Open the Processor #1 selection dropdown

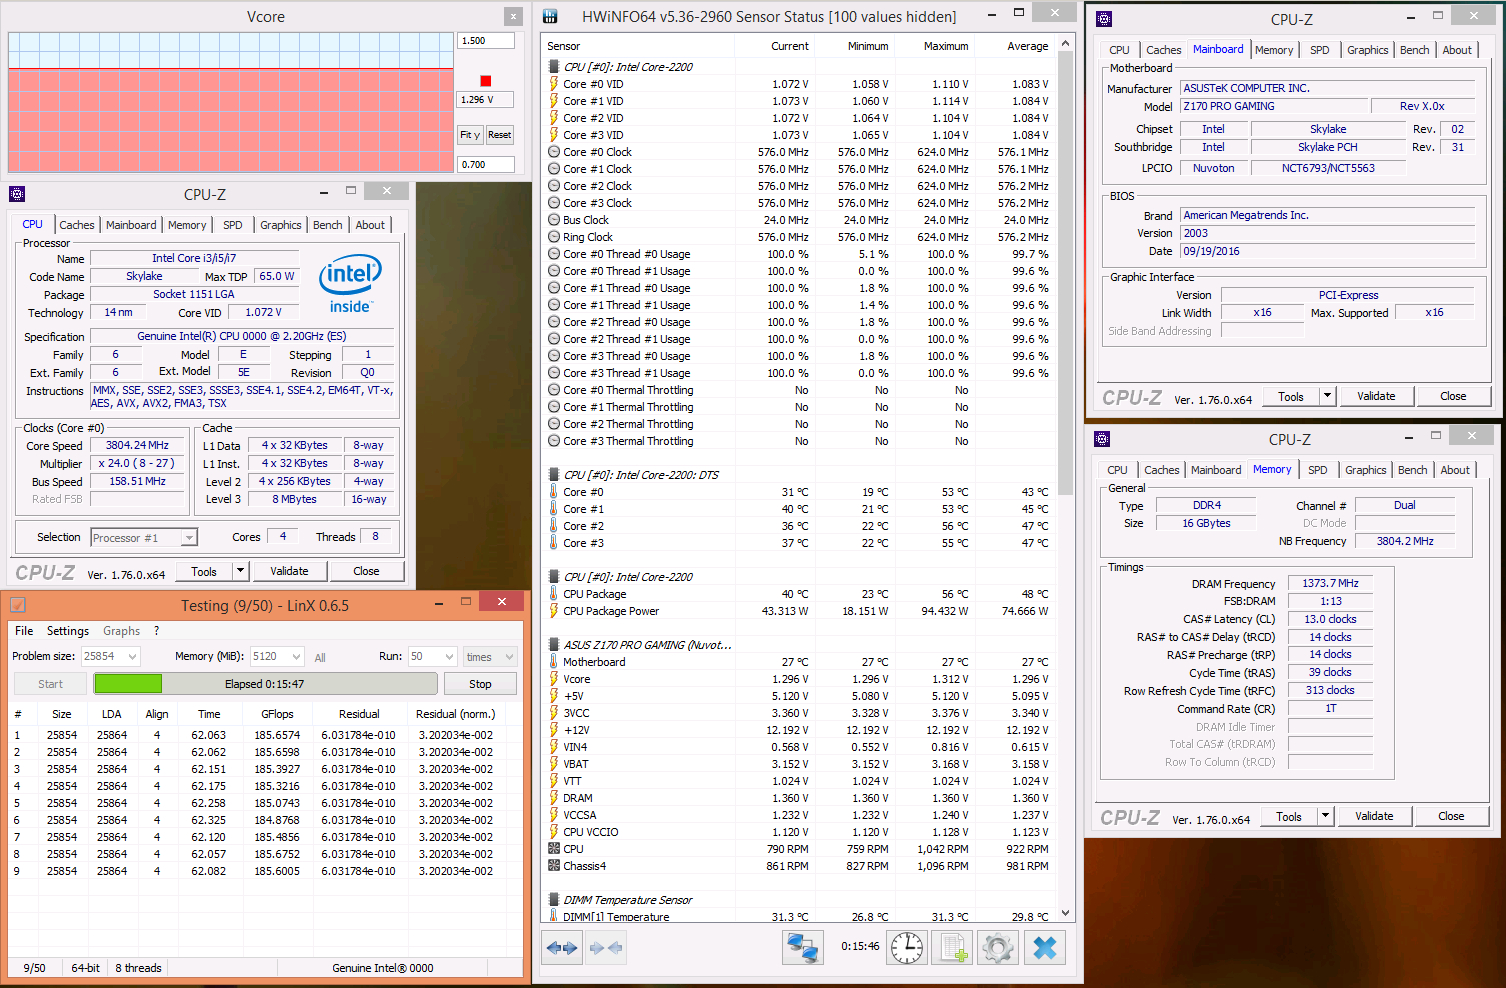pos(188,538)
